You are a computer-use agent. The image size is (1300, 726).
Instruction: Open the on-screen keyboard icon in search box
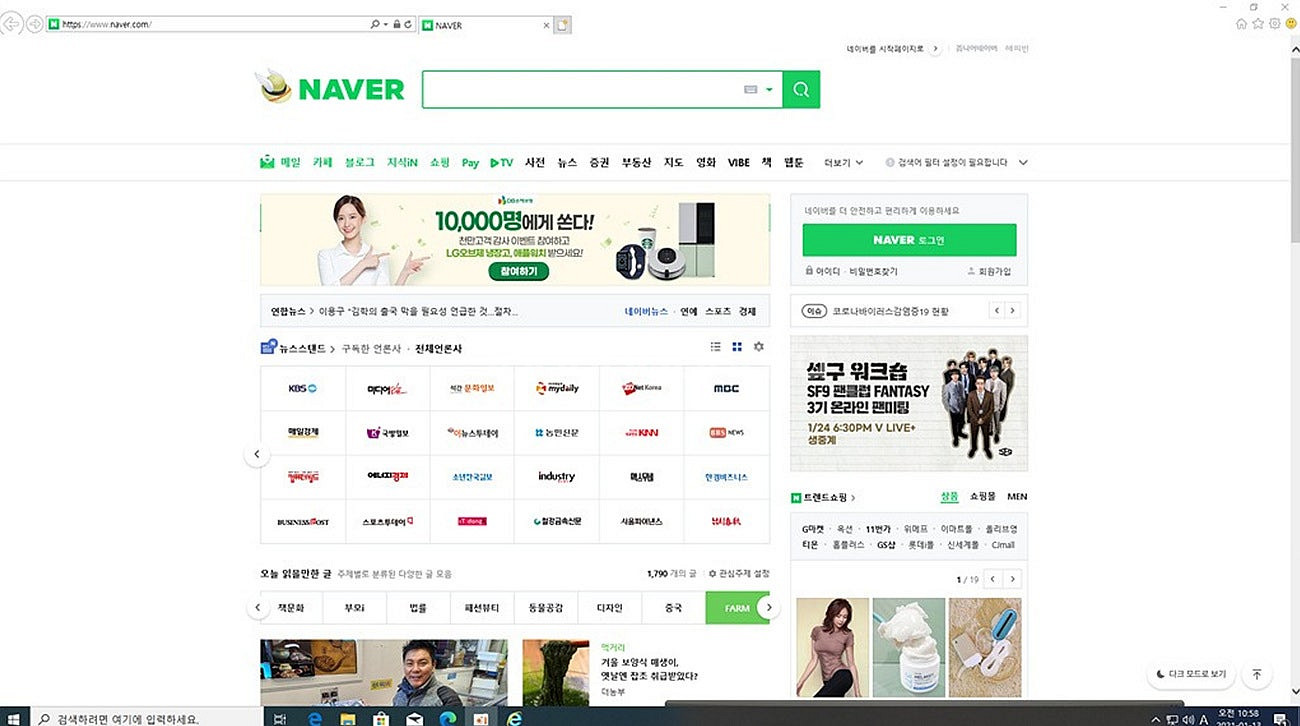[751, 90]
